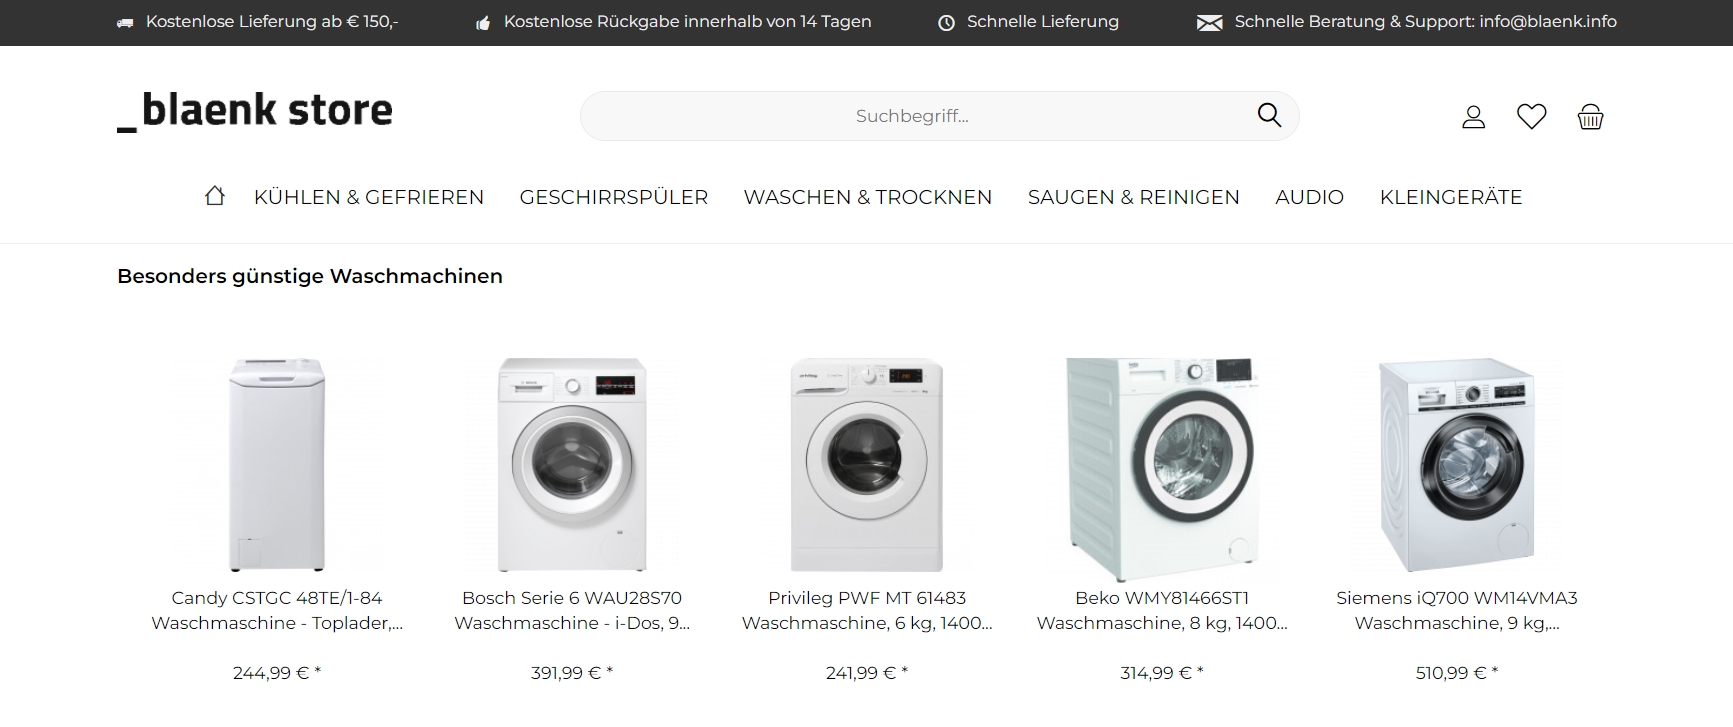Click the Privileg PWF MT 61483 washer image
This screenshot has height=727, width=1733.
[x=867, y=465]
